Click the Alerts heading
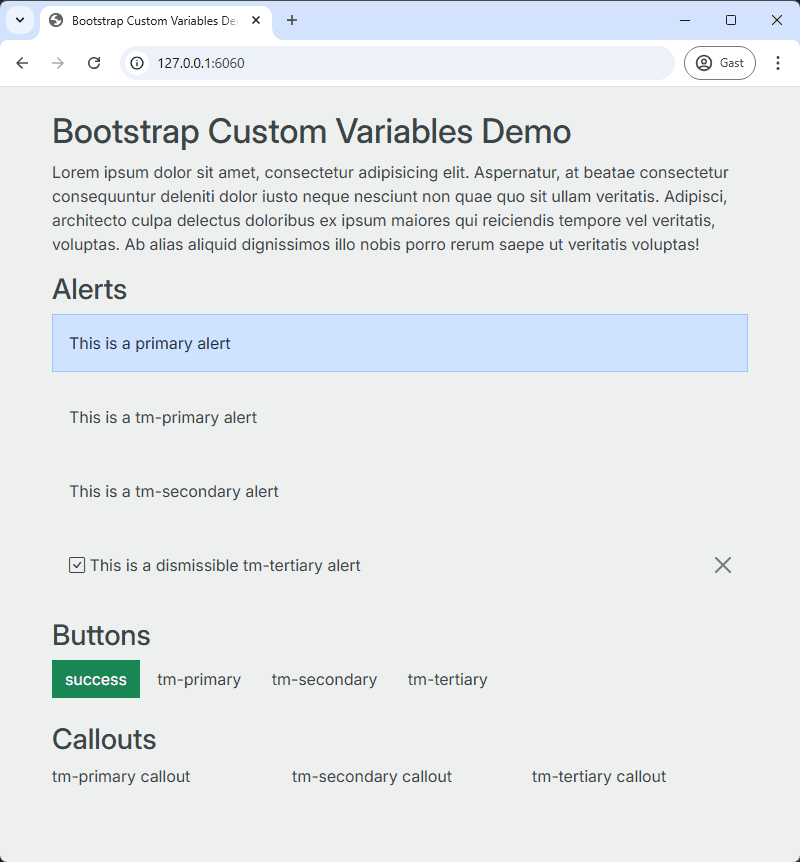Viewport: 800px width, 862px height. [x=90, y=289]
